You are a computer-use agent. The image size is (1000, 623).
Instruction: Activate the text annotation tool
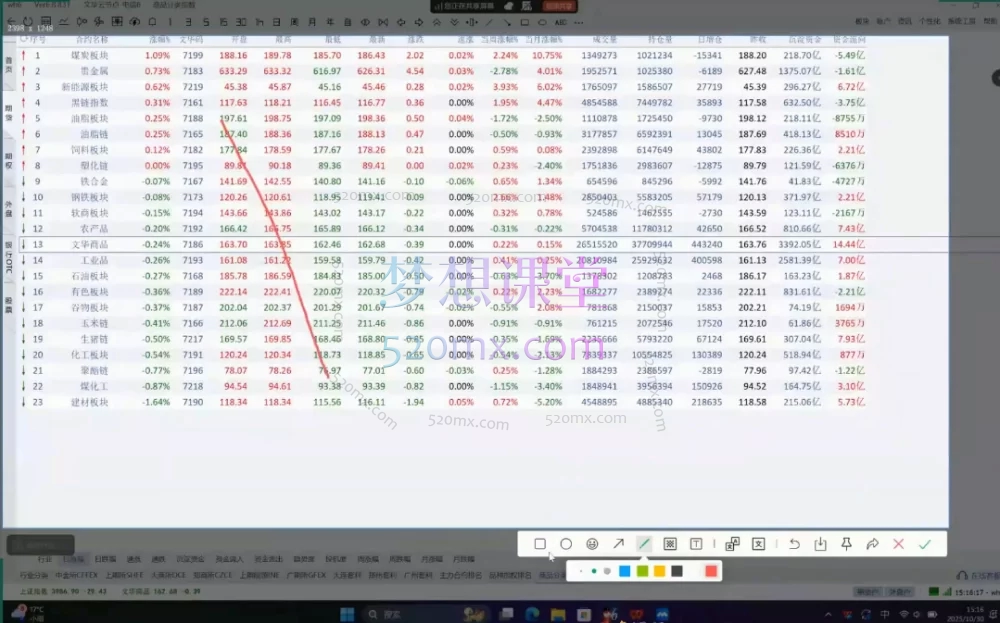pos(696,544)
